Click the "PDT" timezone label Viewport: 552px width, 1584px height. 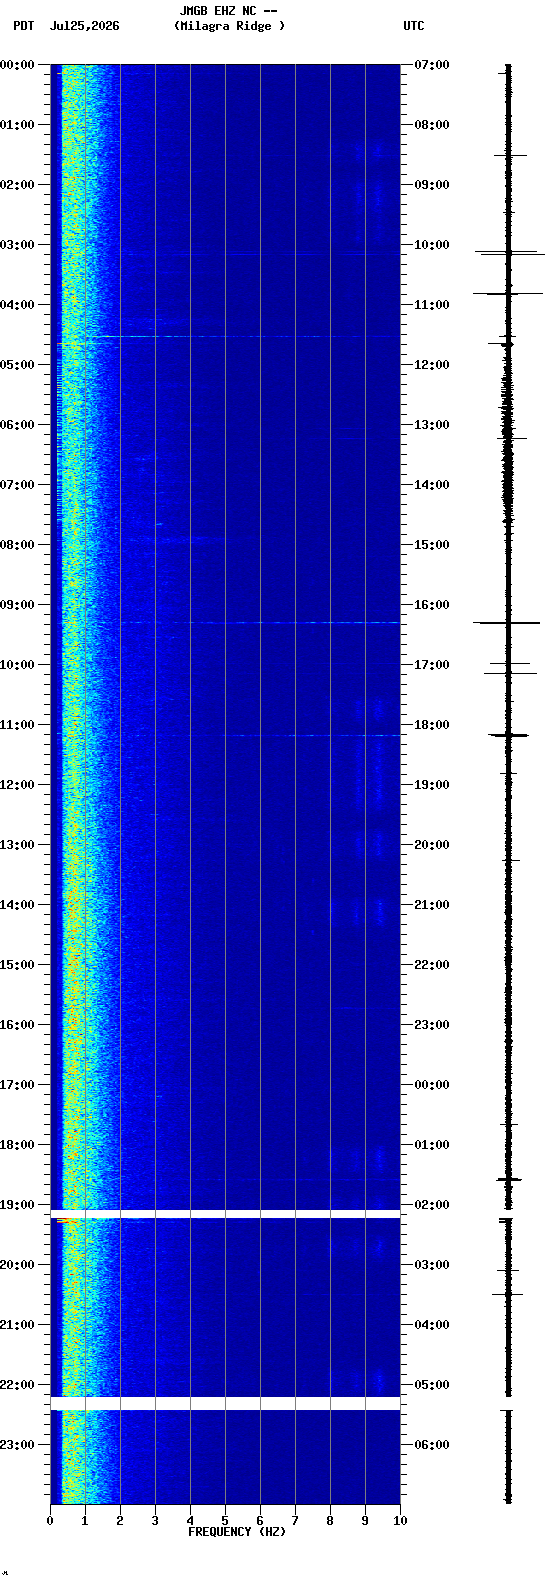23,26
